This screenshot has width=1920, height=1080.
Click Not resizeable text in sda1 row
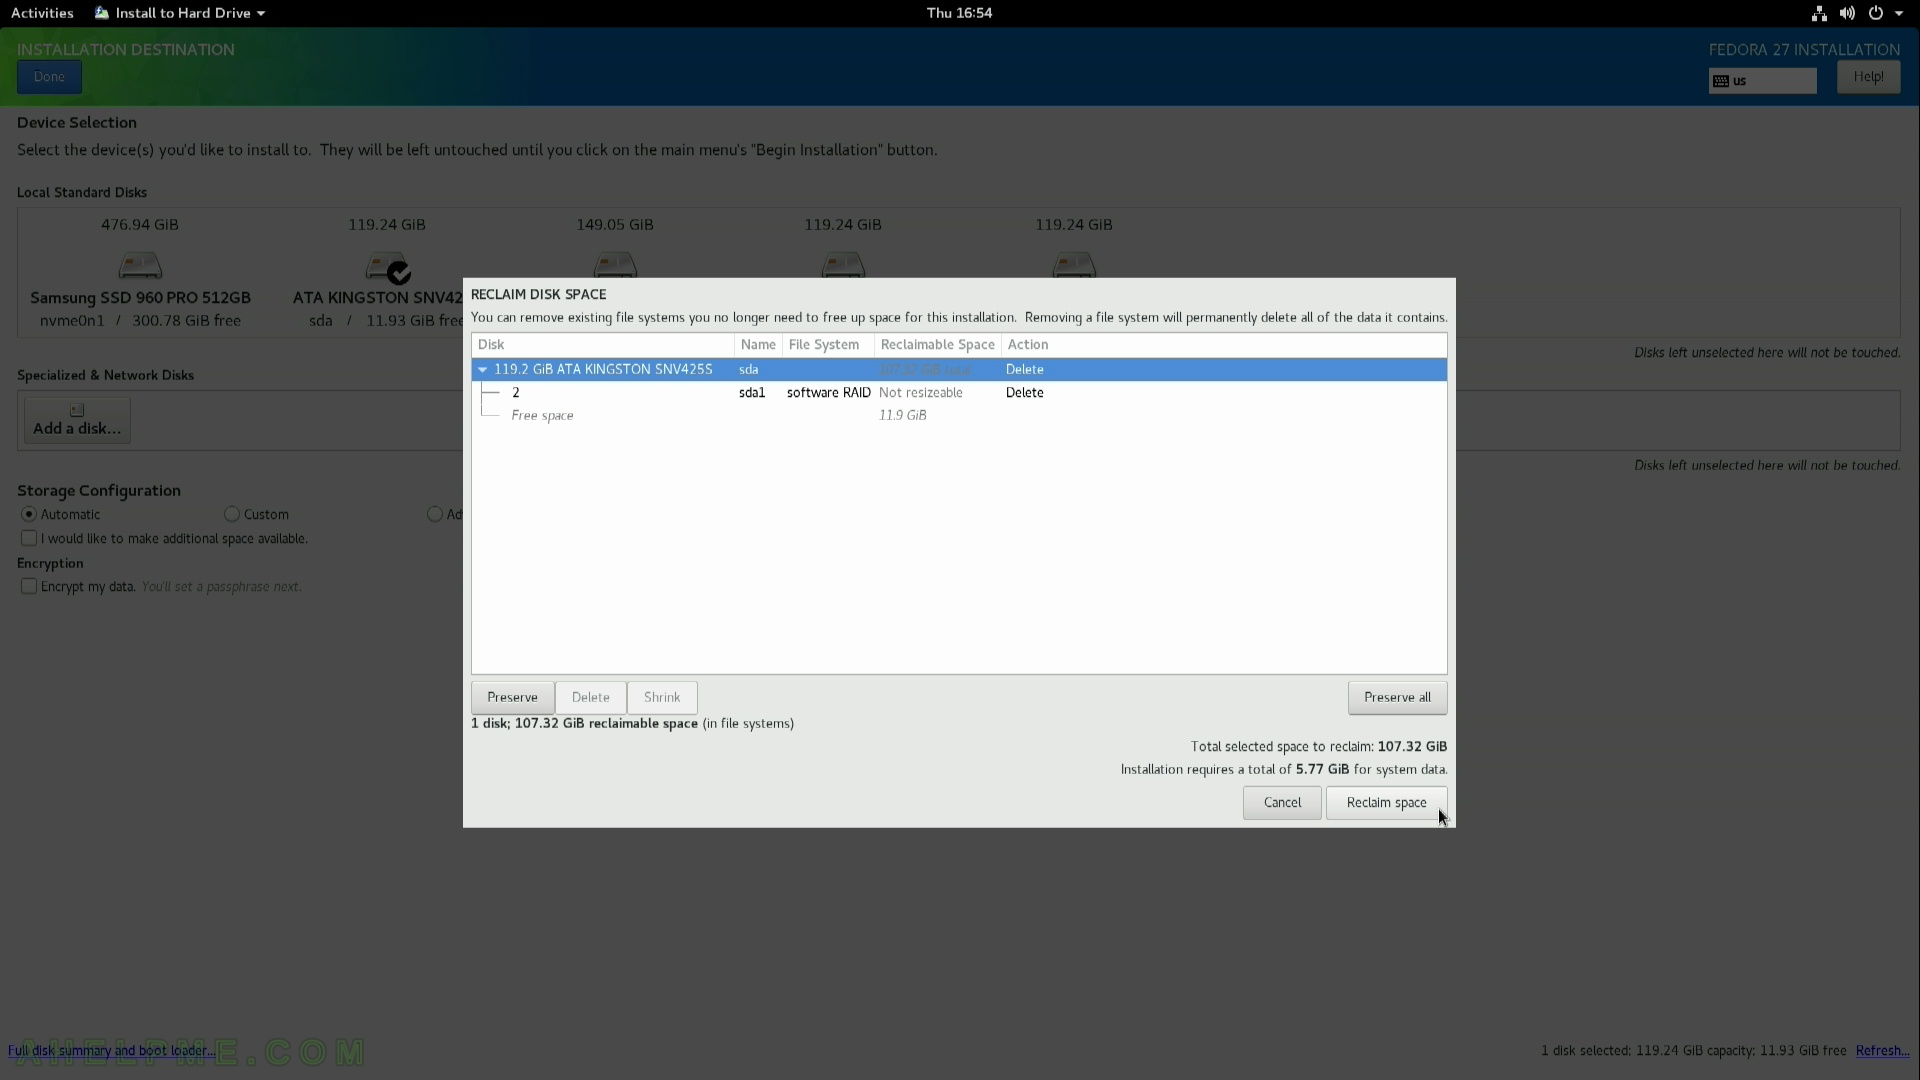[920, 392]
